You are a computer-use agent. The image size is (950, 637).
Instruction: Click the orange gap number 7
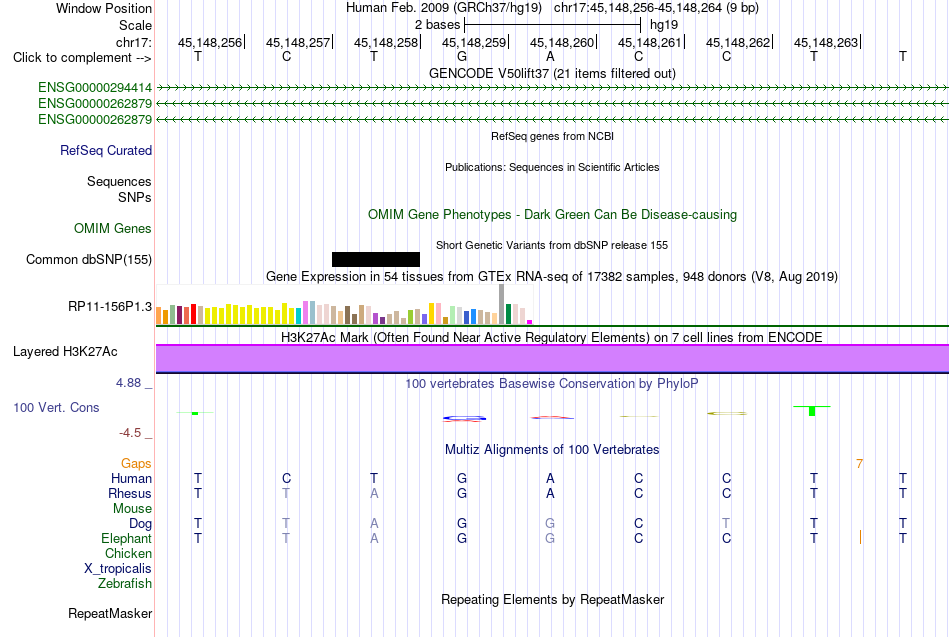click(x=859, y=464)
